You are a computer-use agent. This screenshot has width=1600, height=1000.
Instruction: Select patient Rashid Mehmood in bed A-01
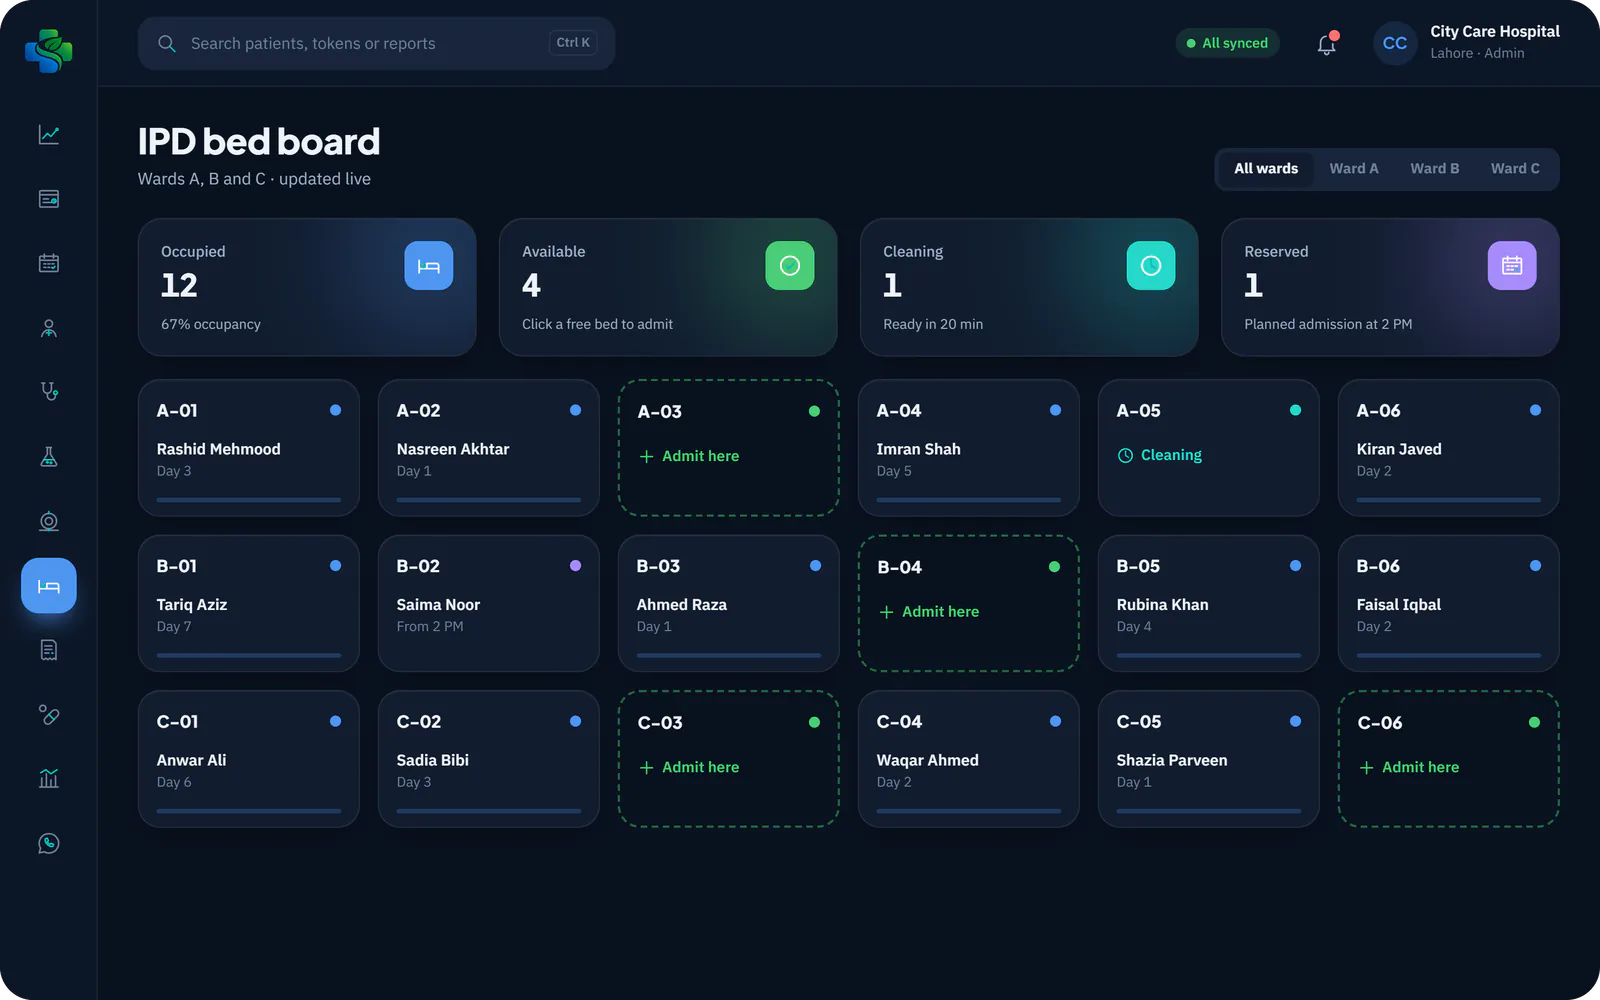coord(249,448)
